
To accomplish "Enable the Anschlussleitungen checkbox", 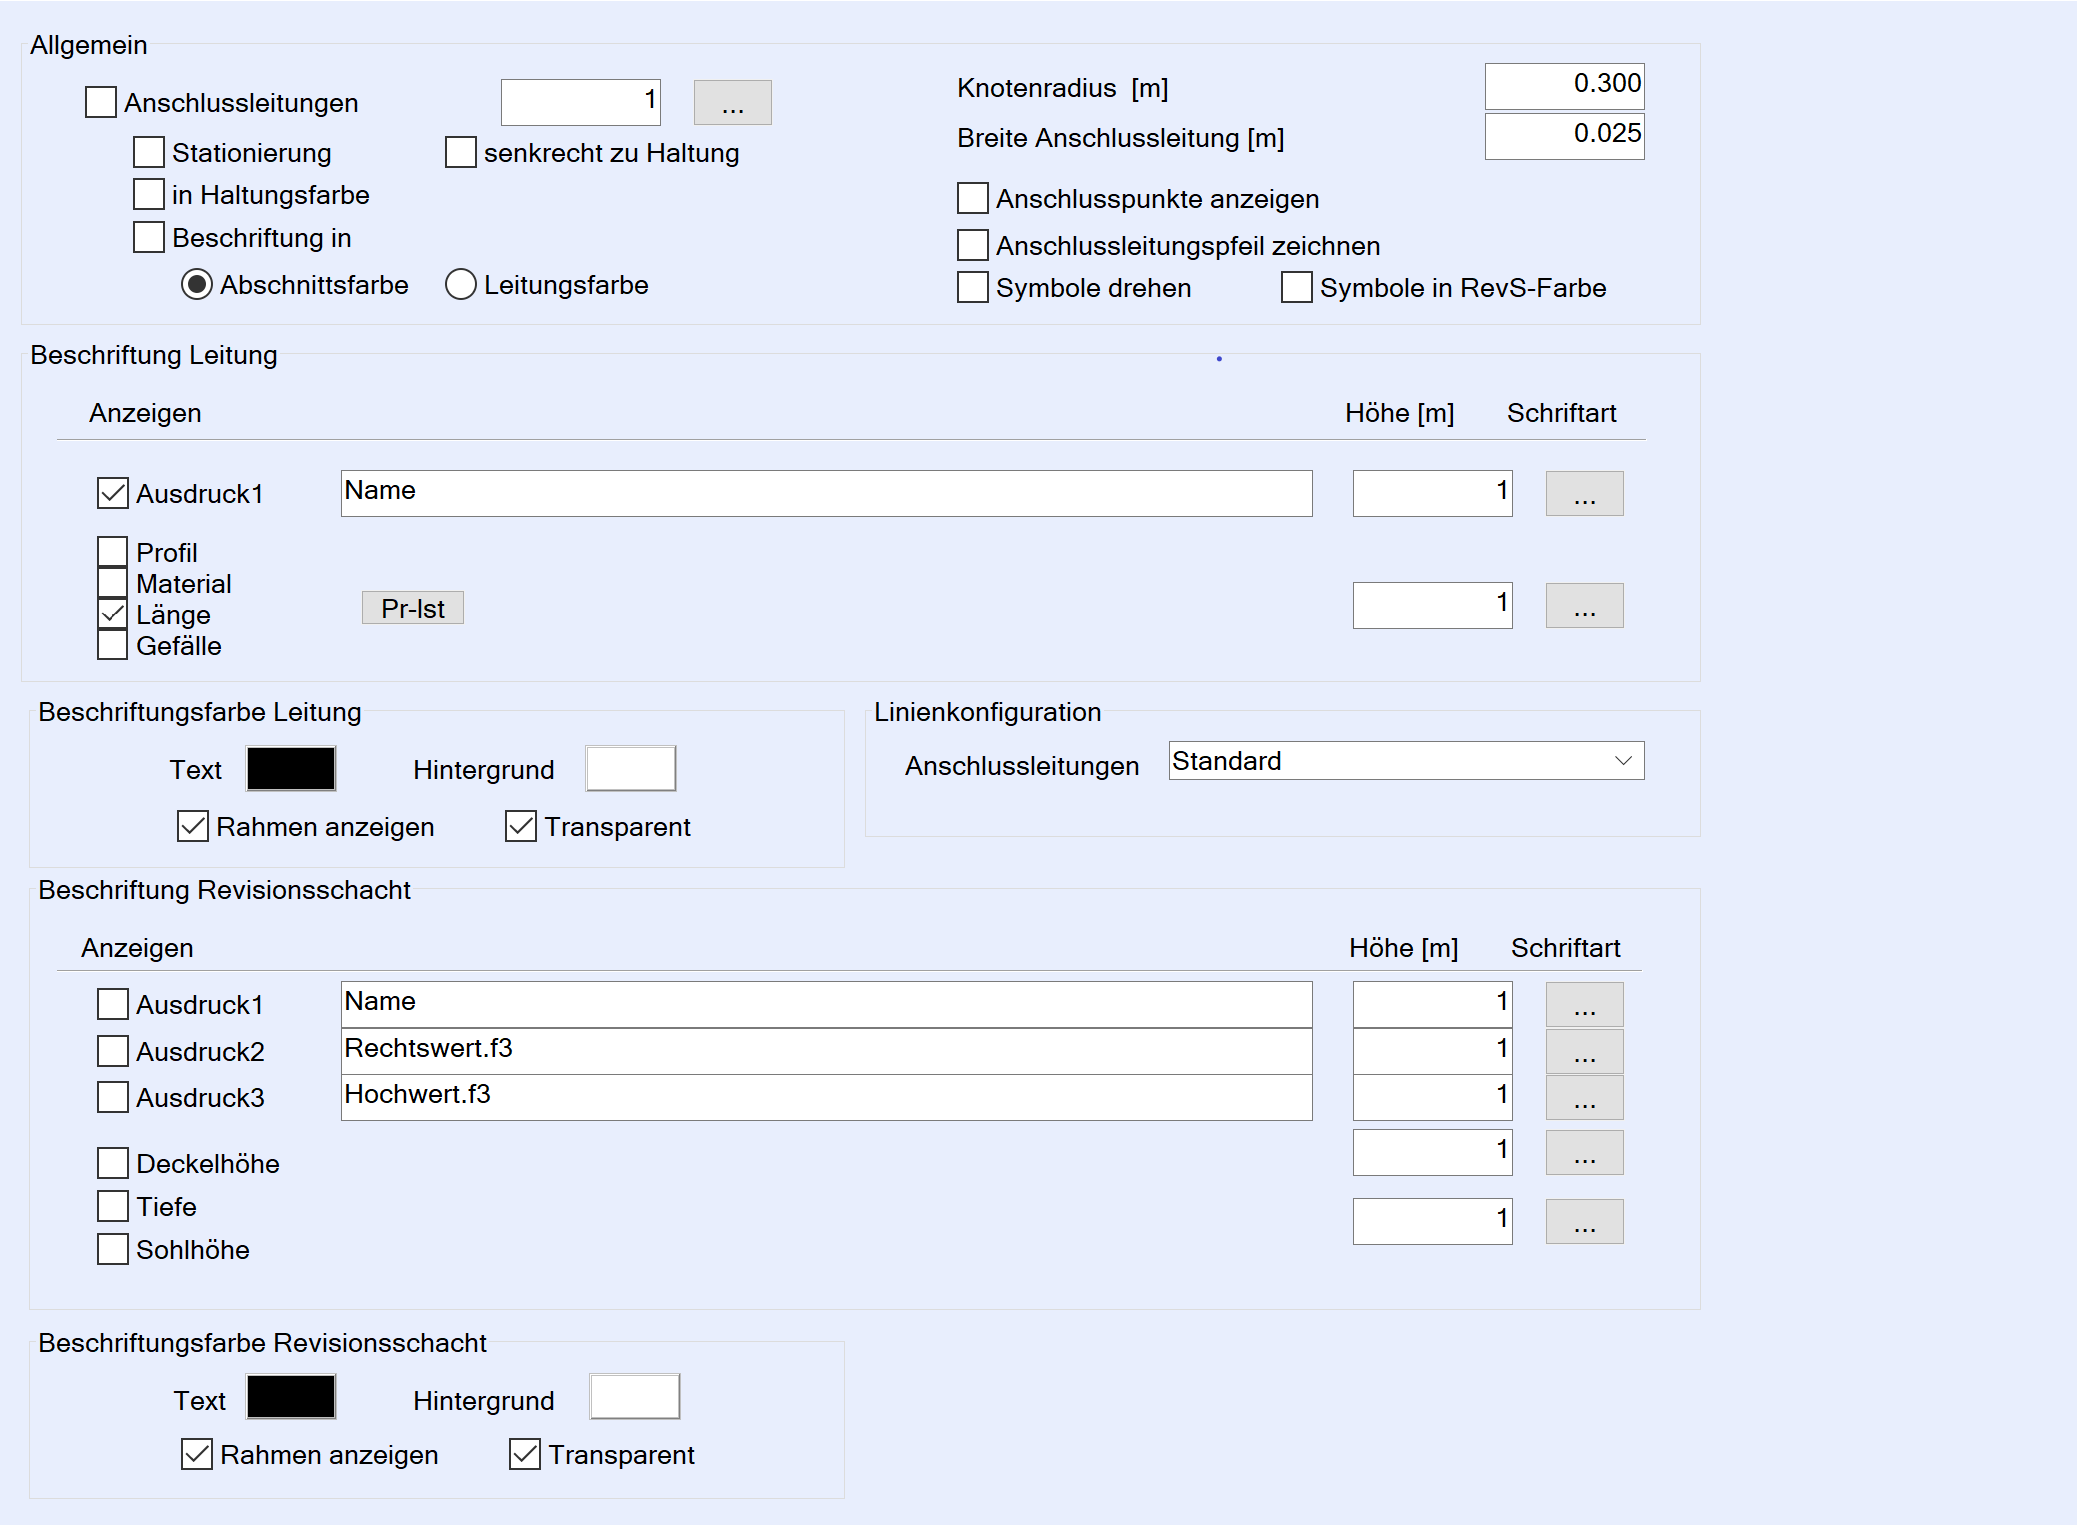I will click(101, 103).
